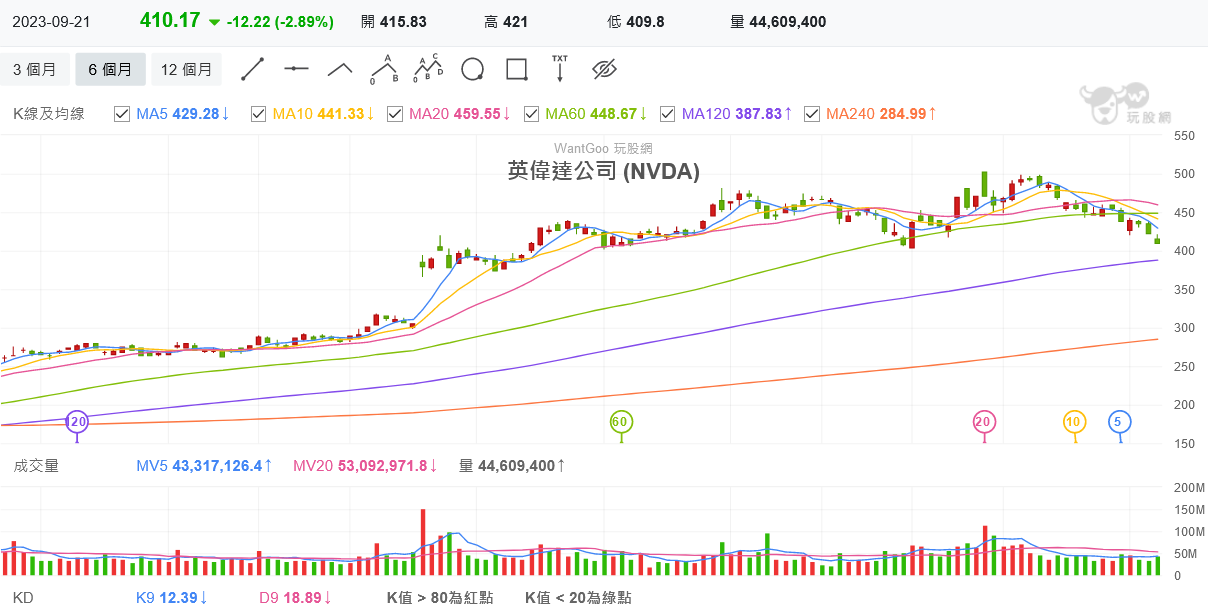Click the MA120 387.83 value label

pyautogui.click(x=738, y=114)
